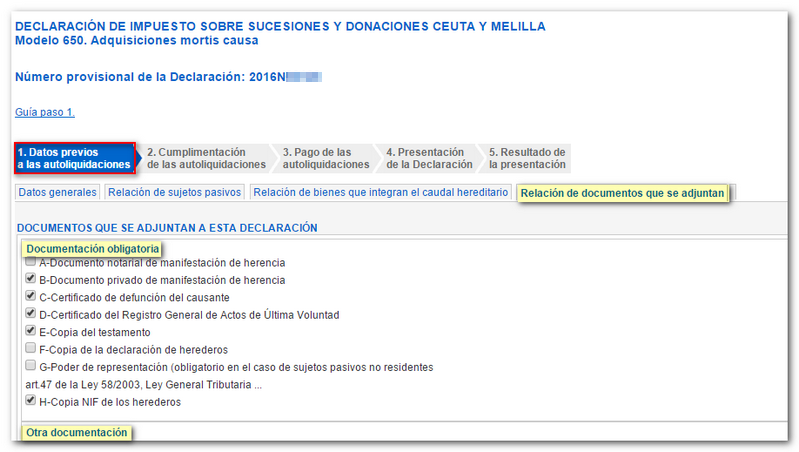Click the 'DECLARACIÓN DE IMPUESTO SOBRE SUCESIONES' title
The width and height of the screenshot is (799, 452).
[x=280, y=26]
